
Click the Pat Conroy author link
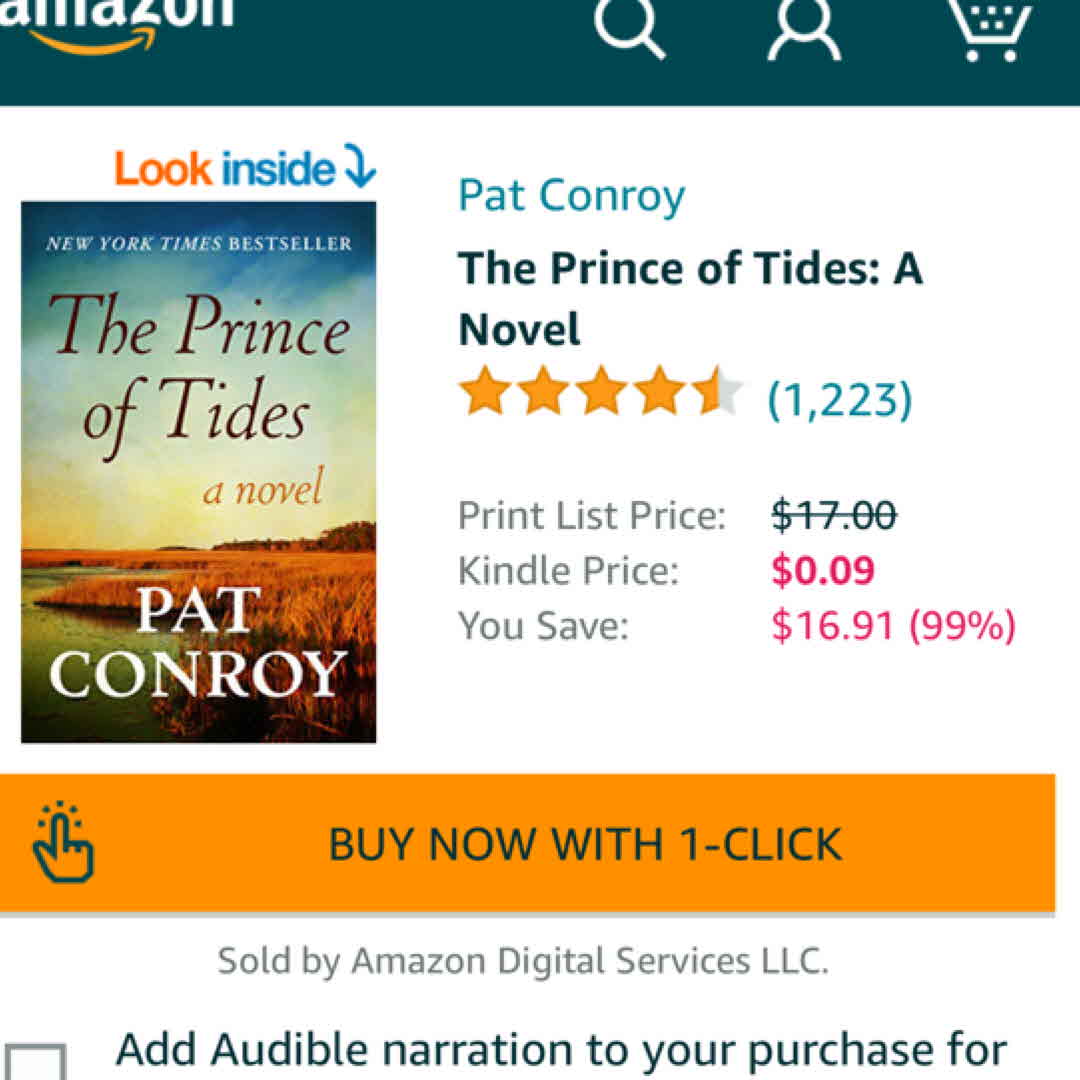(571, 196)
